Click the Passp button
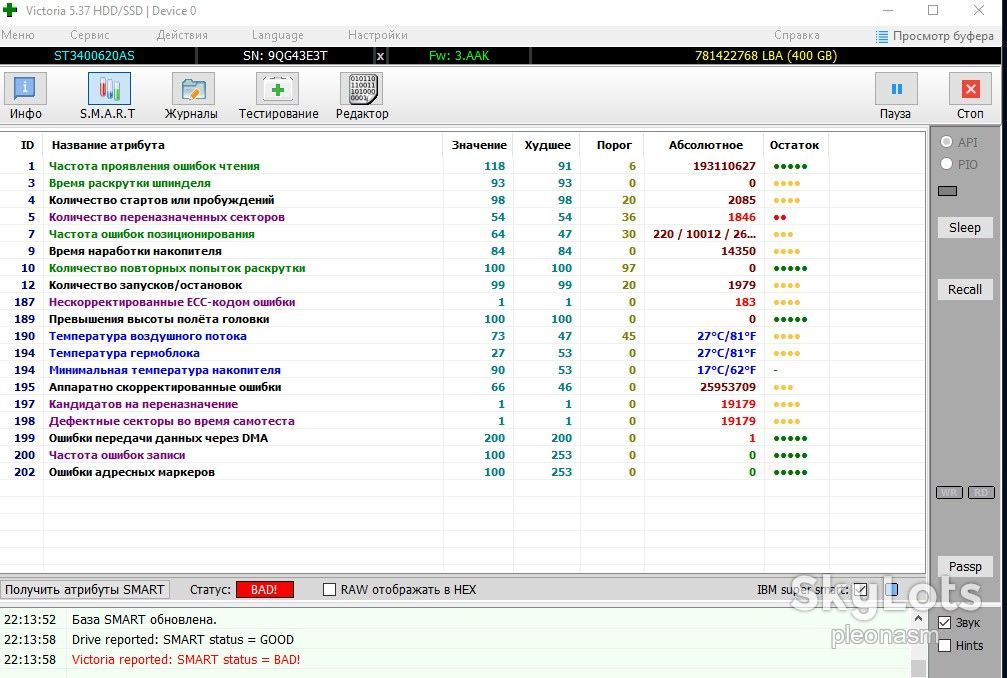 click(965, 566)
